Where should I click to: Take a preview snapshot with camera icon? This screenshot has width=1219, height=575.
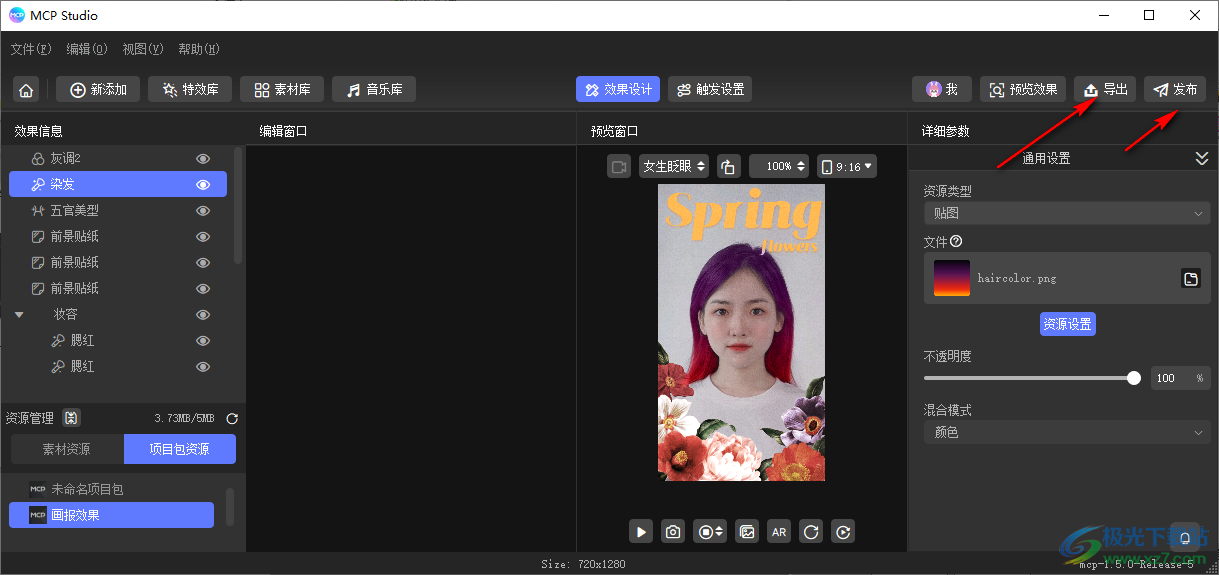click(673, 532)
